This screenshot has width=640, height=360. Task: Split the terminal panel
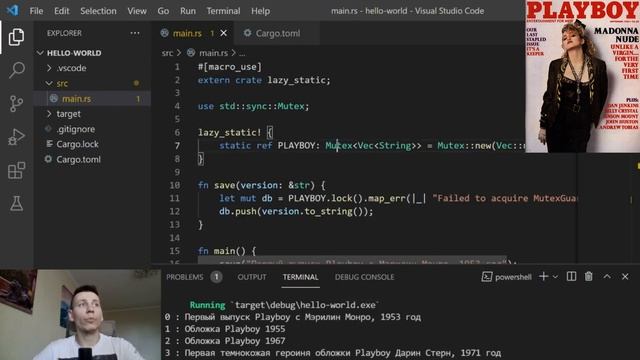[x=571, y=277]
